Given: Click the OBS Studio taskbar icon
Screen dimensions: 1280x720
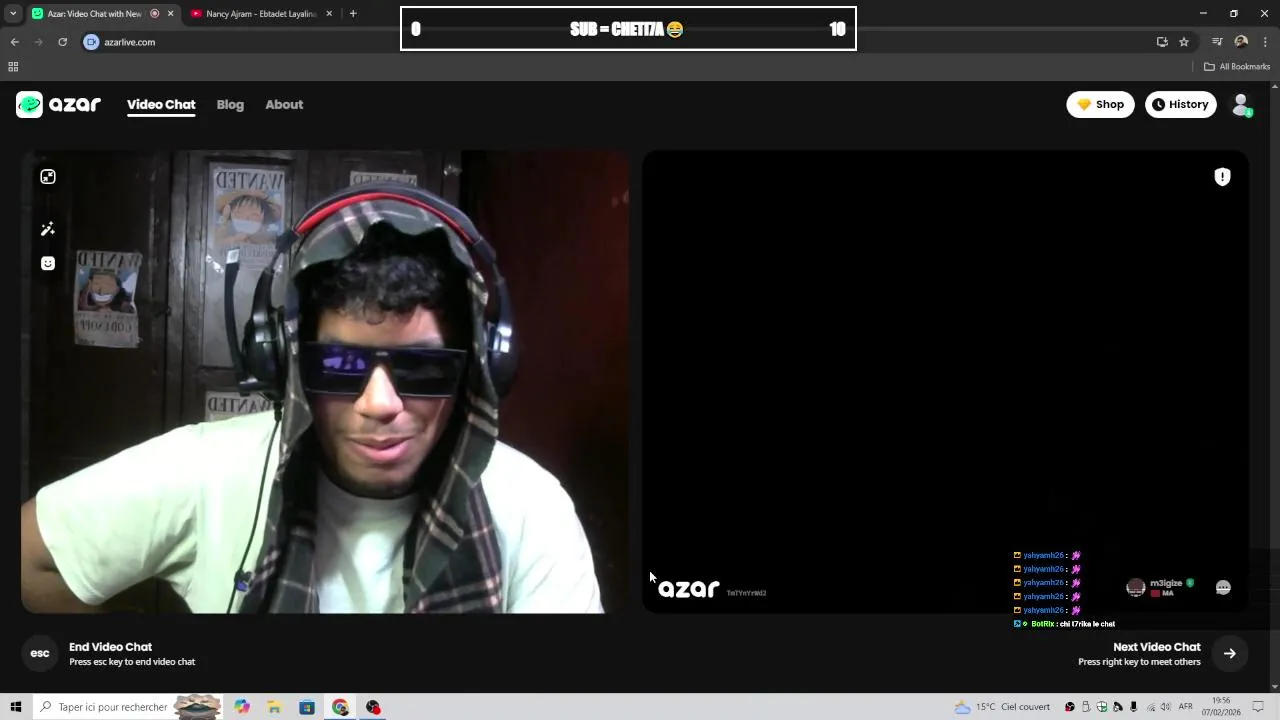Looking at the screenshot, I should (x=373, y=707).
